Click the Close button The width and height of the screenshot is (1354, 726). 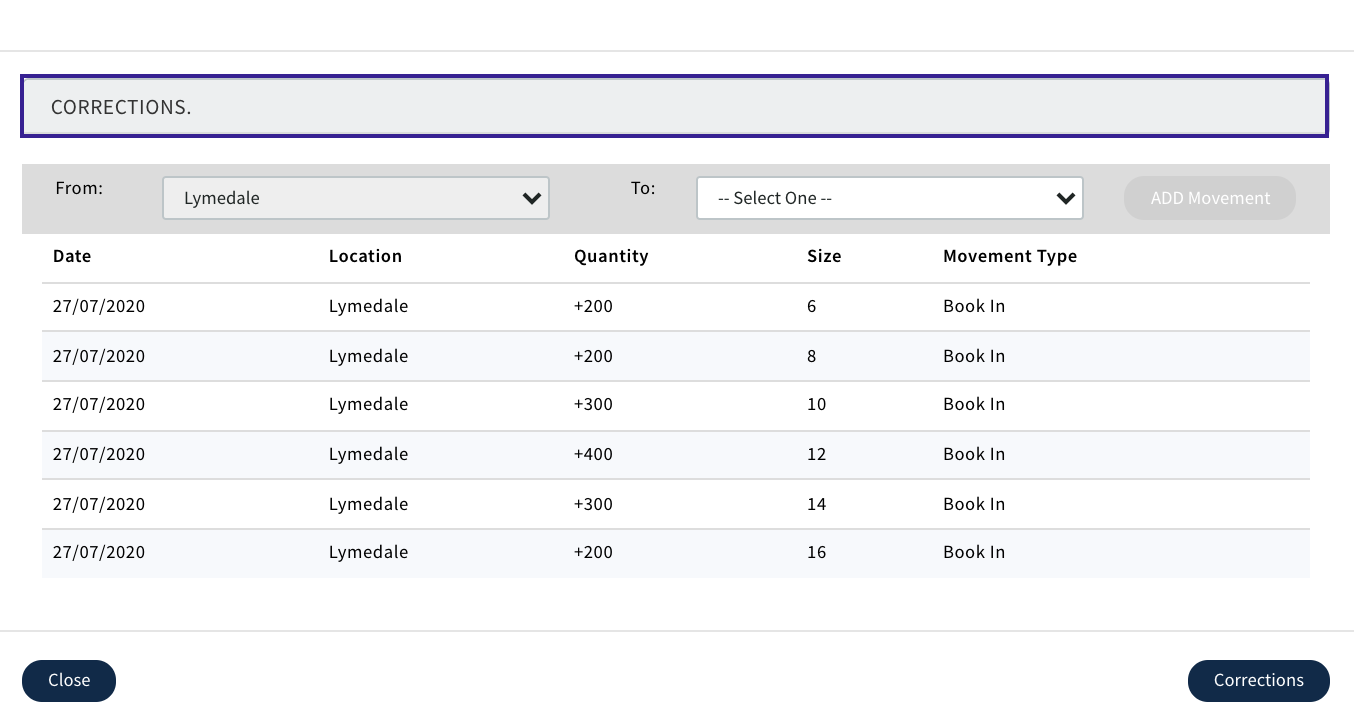click(69, 680)
